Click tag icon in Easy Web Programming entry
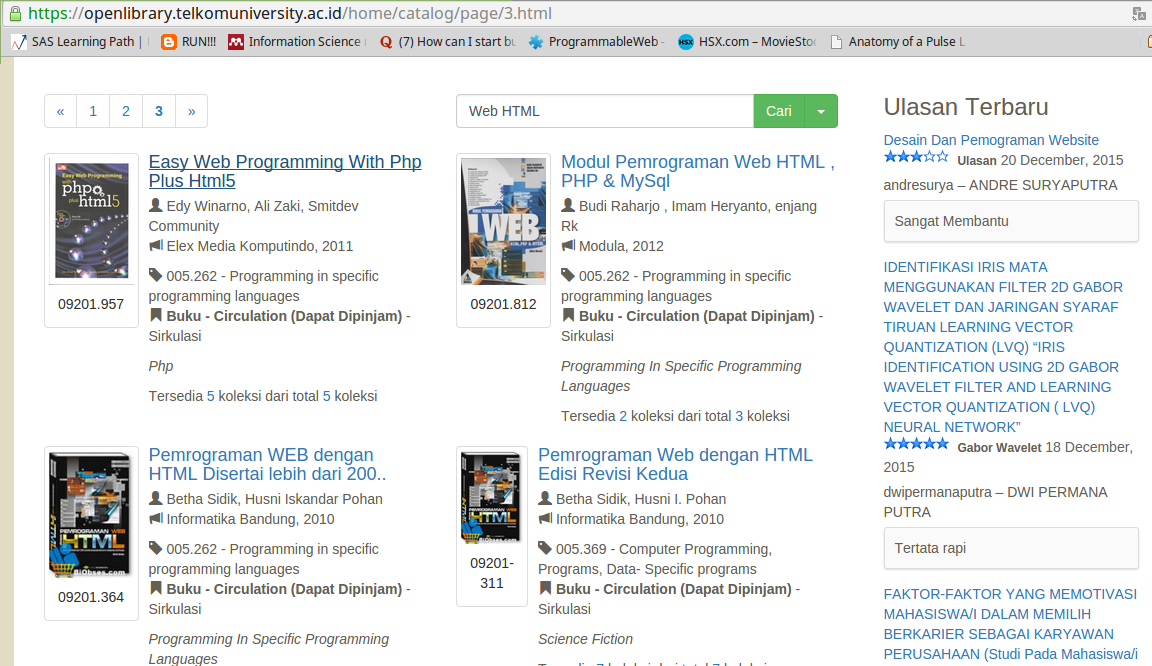 tap(156, 275)
